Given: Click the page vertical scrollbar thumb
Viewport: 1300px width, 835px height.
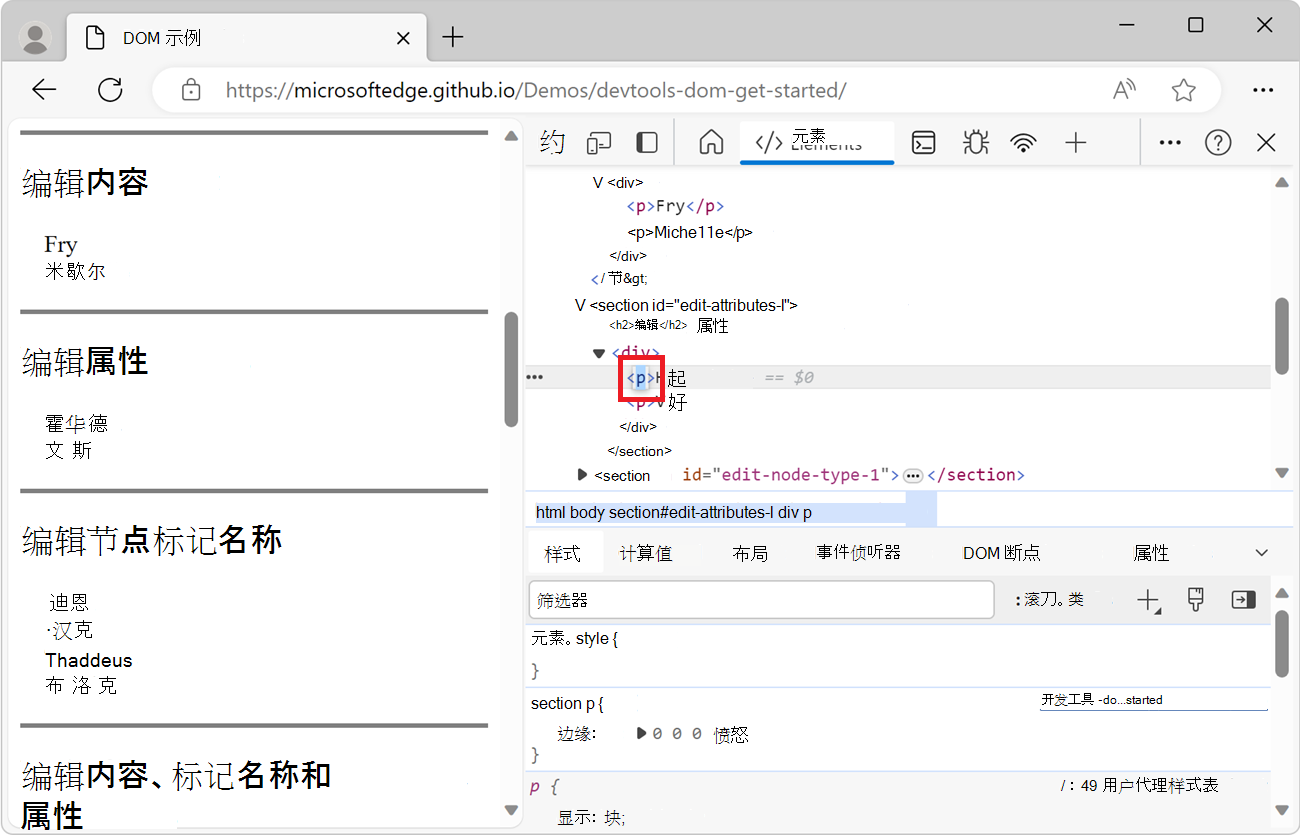Looking at the screenshot, I should pos(511,369).
